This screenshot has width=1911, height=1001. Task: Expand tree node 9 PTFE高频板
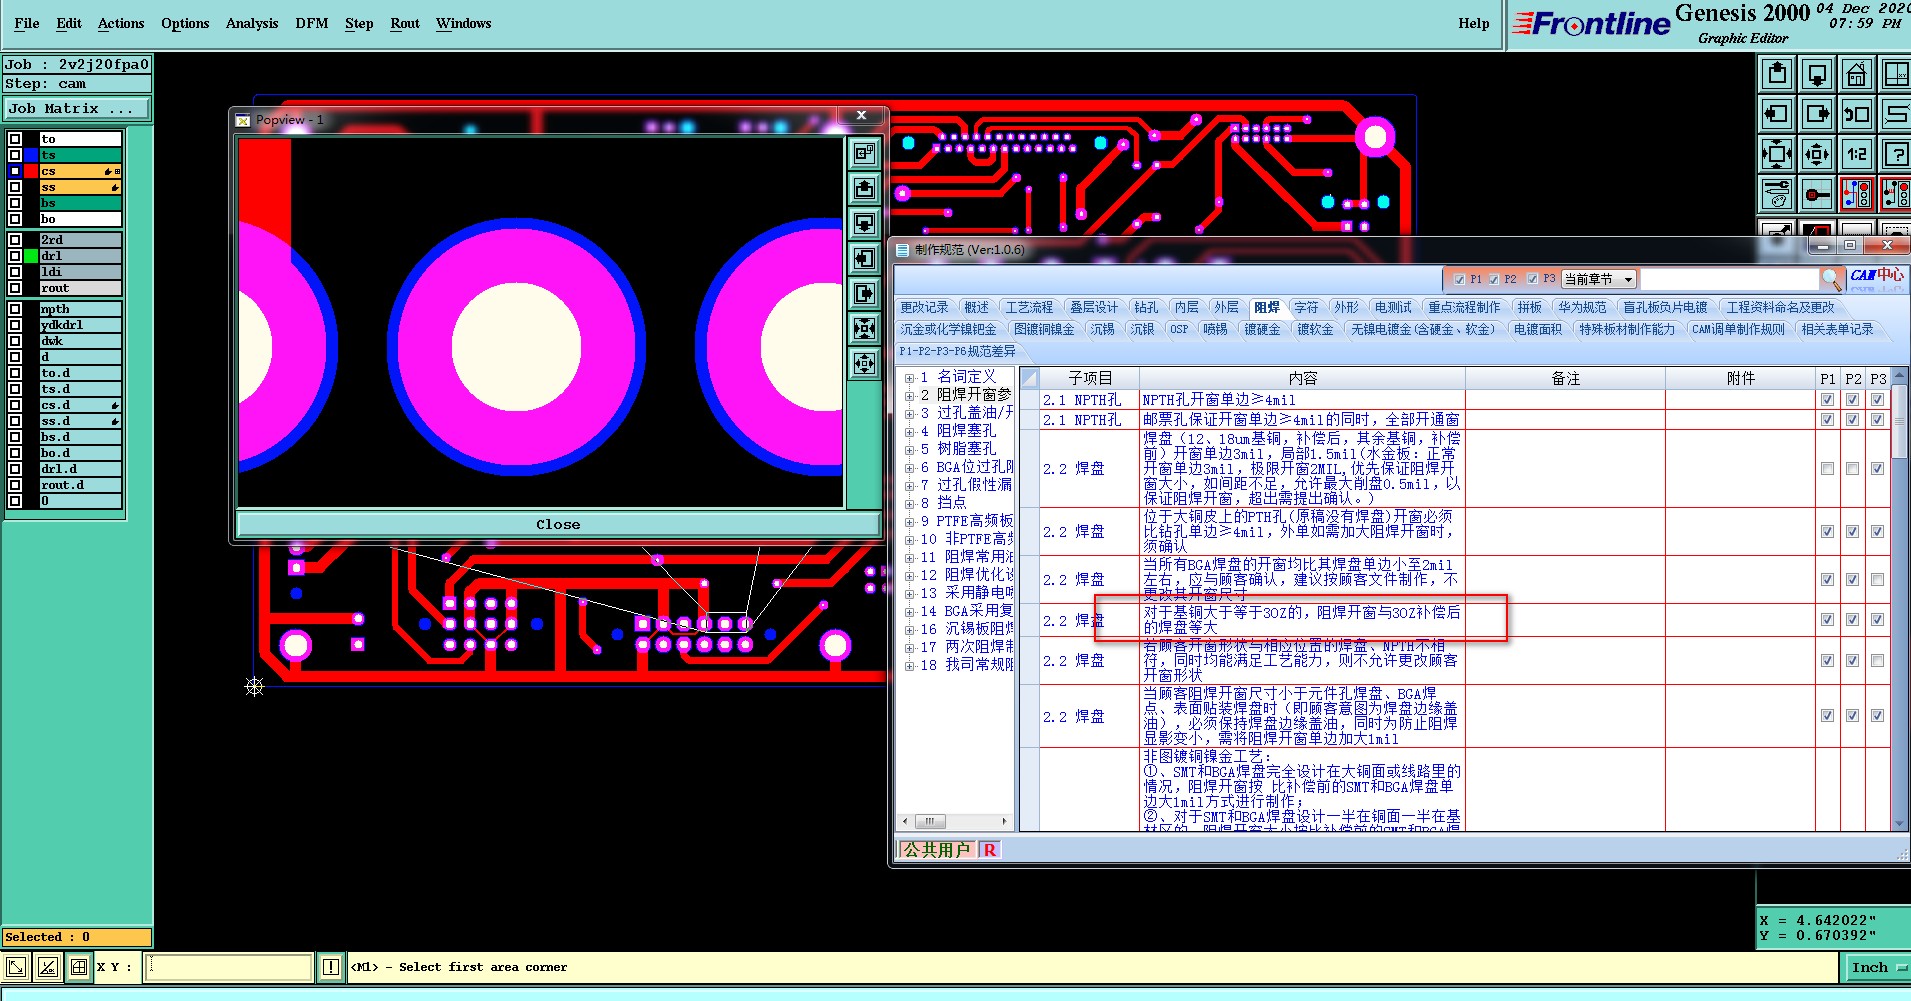pyautogui.click(x=909, y=522)
